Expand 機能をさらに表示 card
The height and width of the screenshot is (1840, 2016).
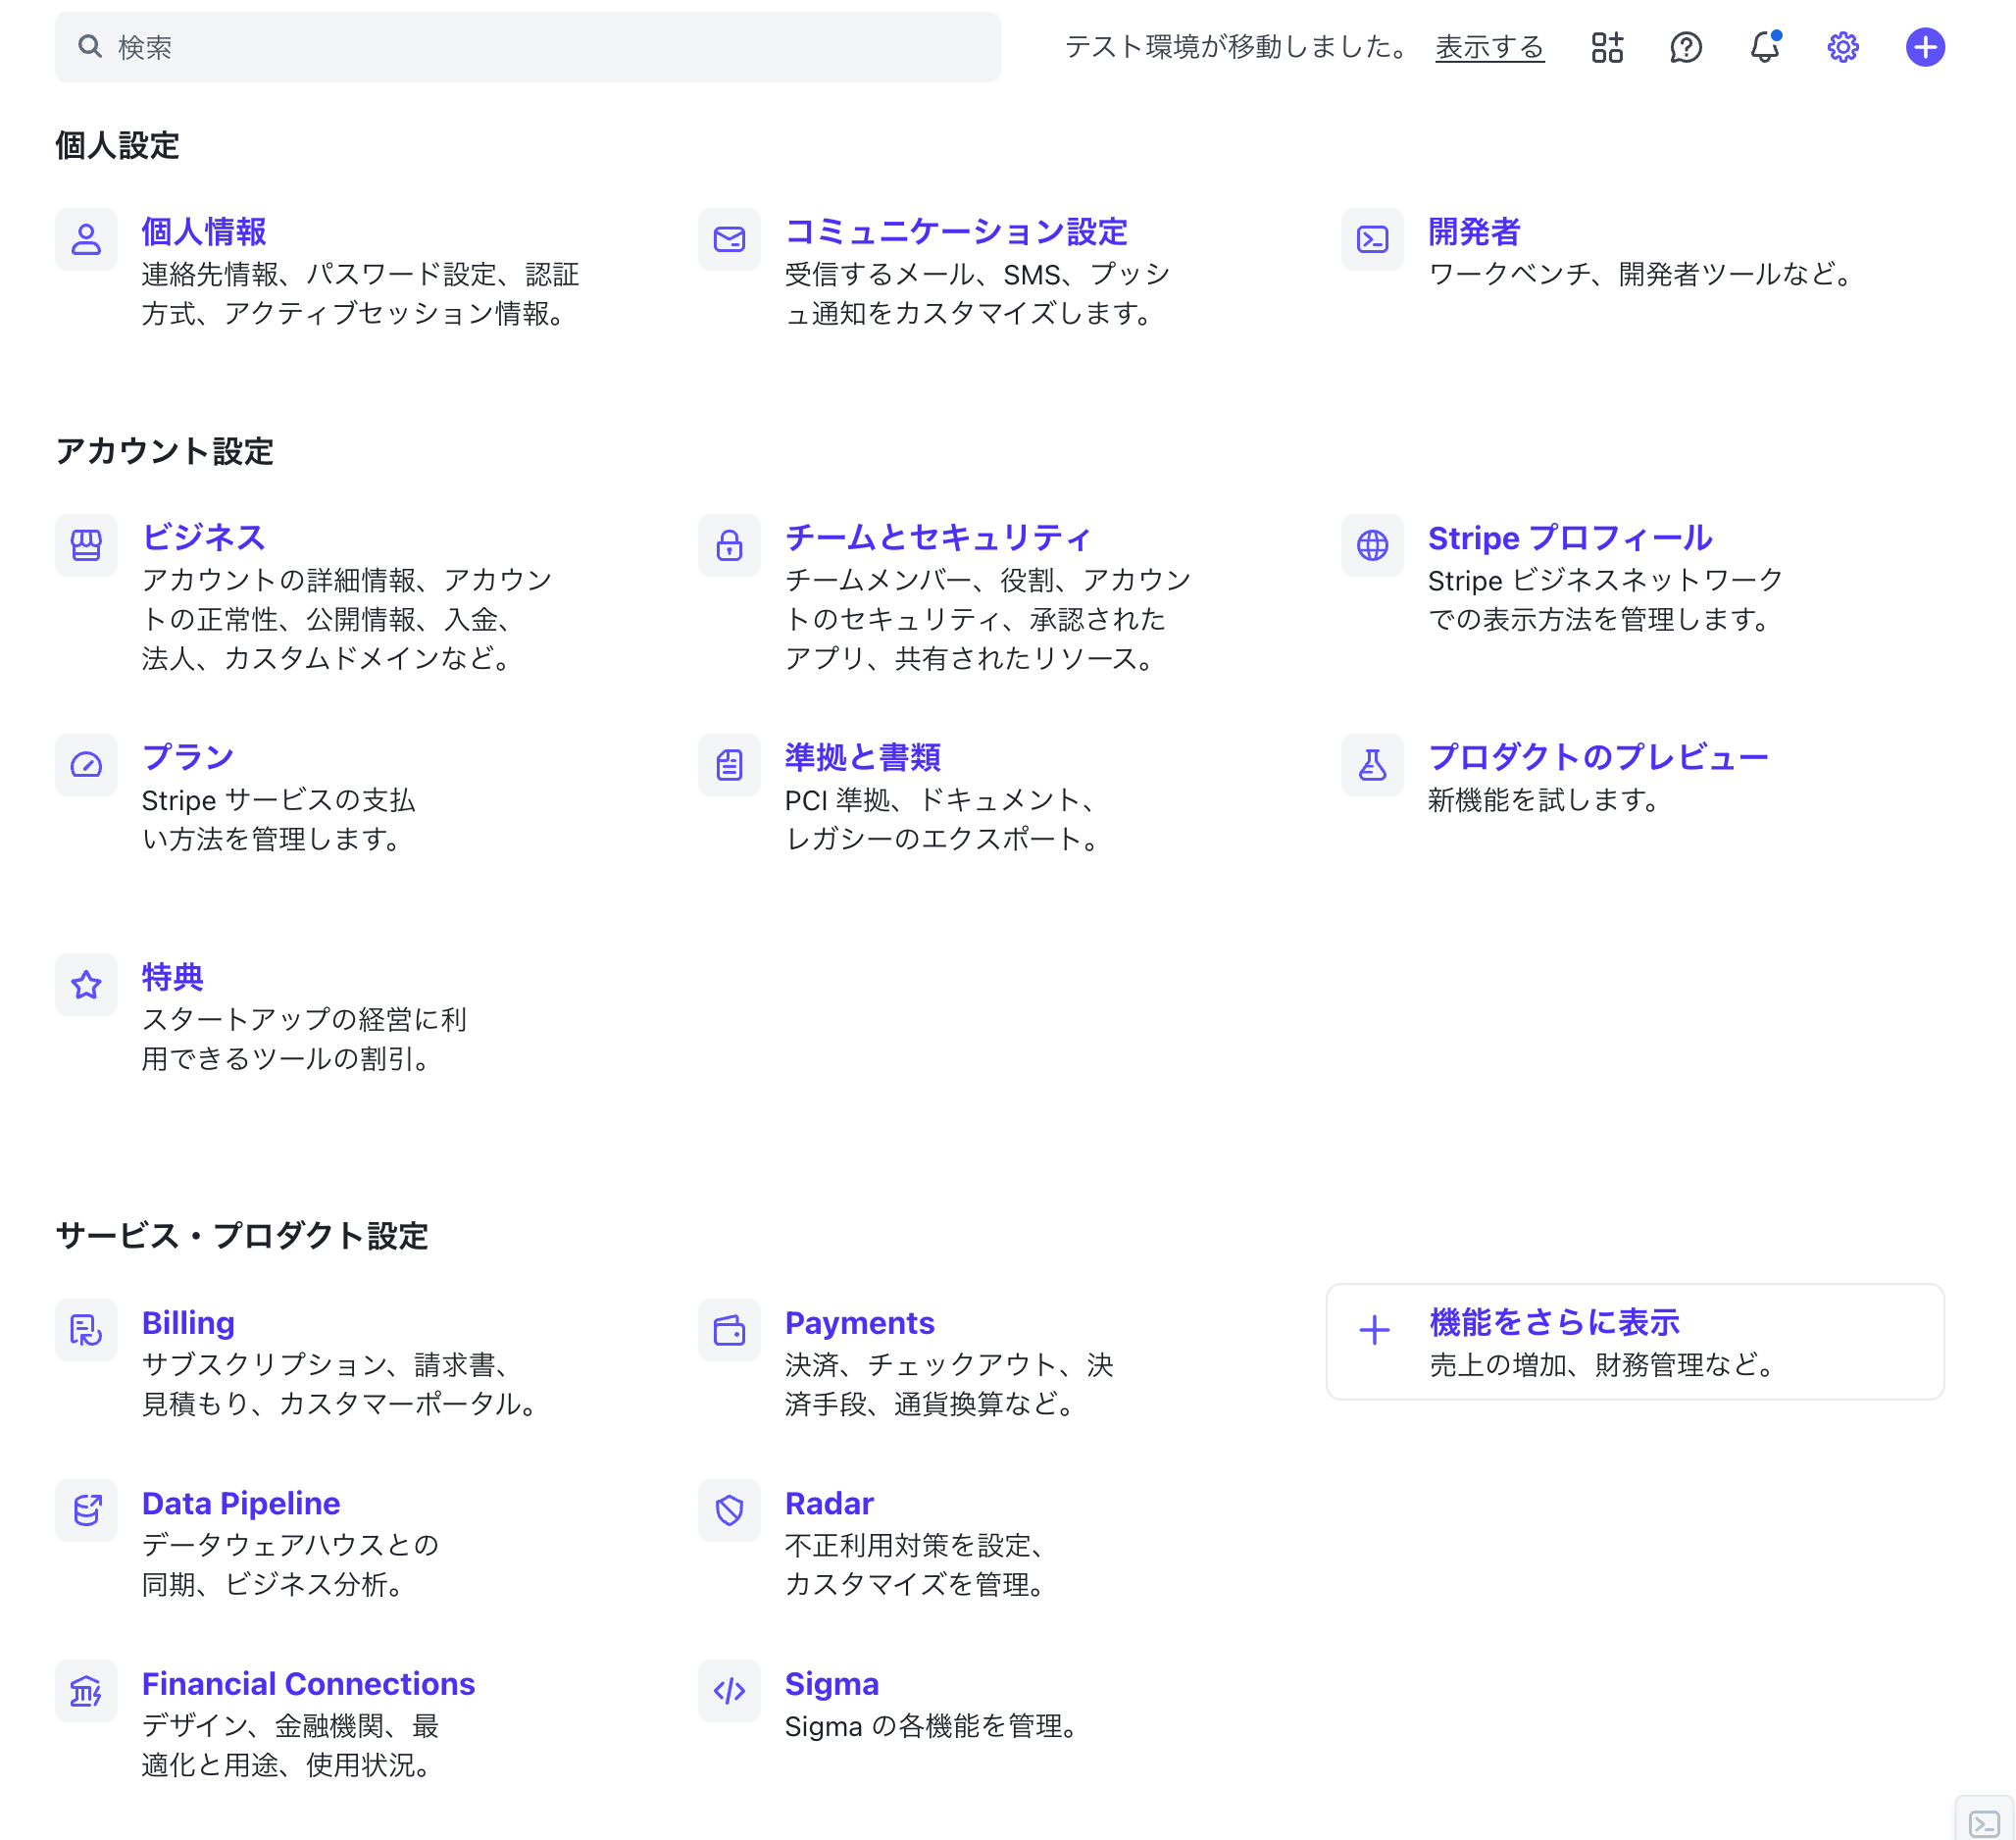pos(1634,1341)
